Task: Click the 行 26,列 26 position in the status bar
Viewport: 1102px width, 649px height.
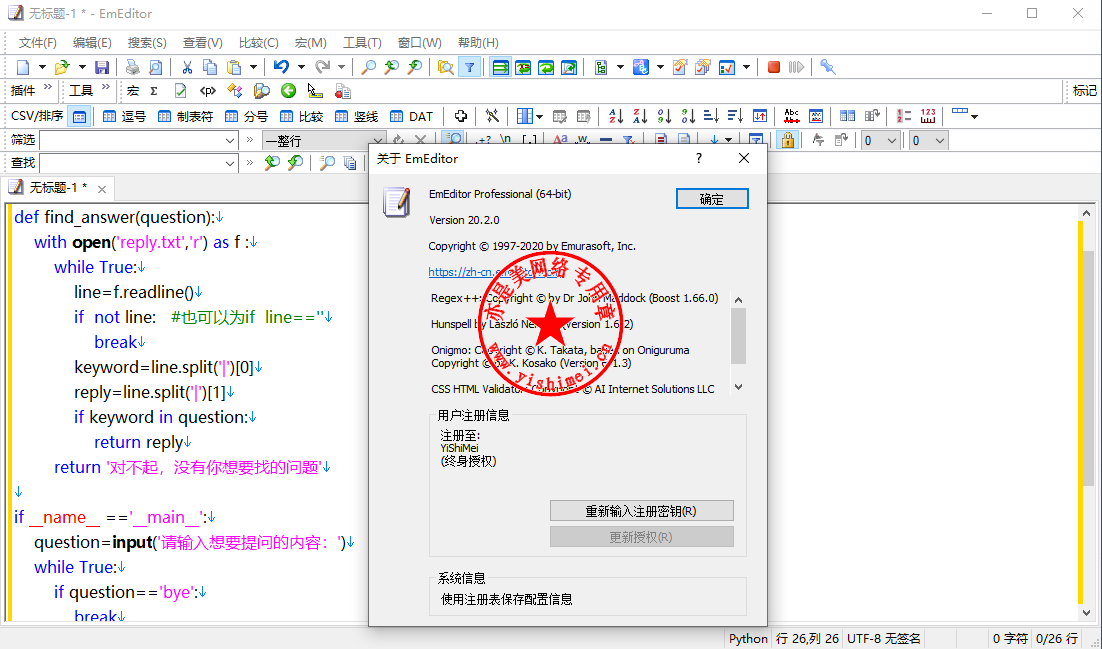Action: click(808, 638)
